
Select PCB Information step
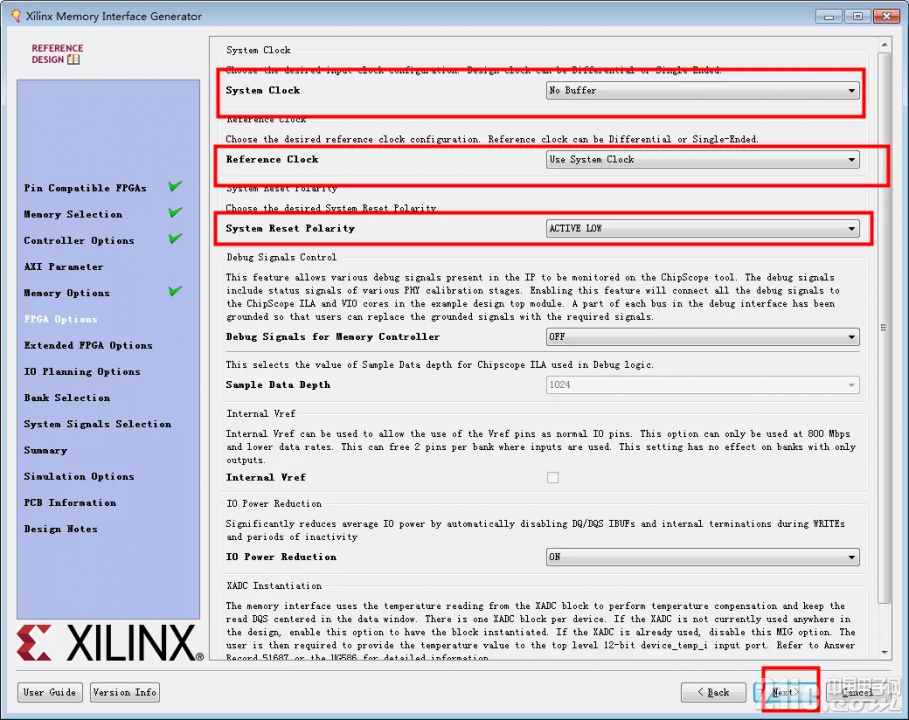[70, 503]
